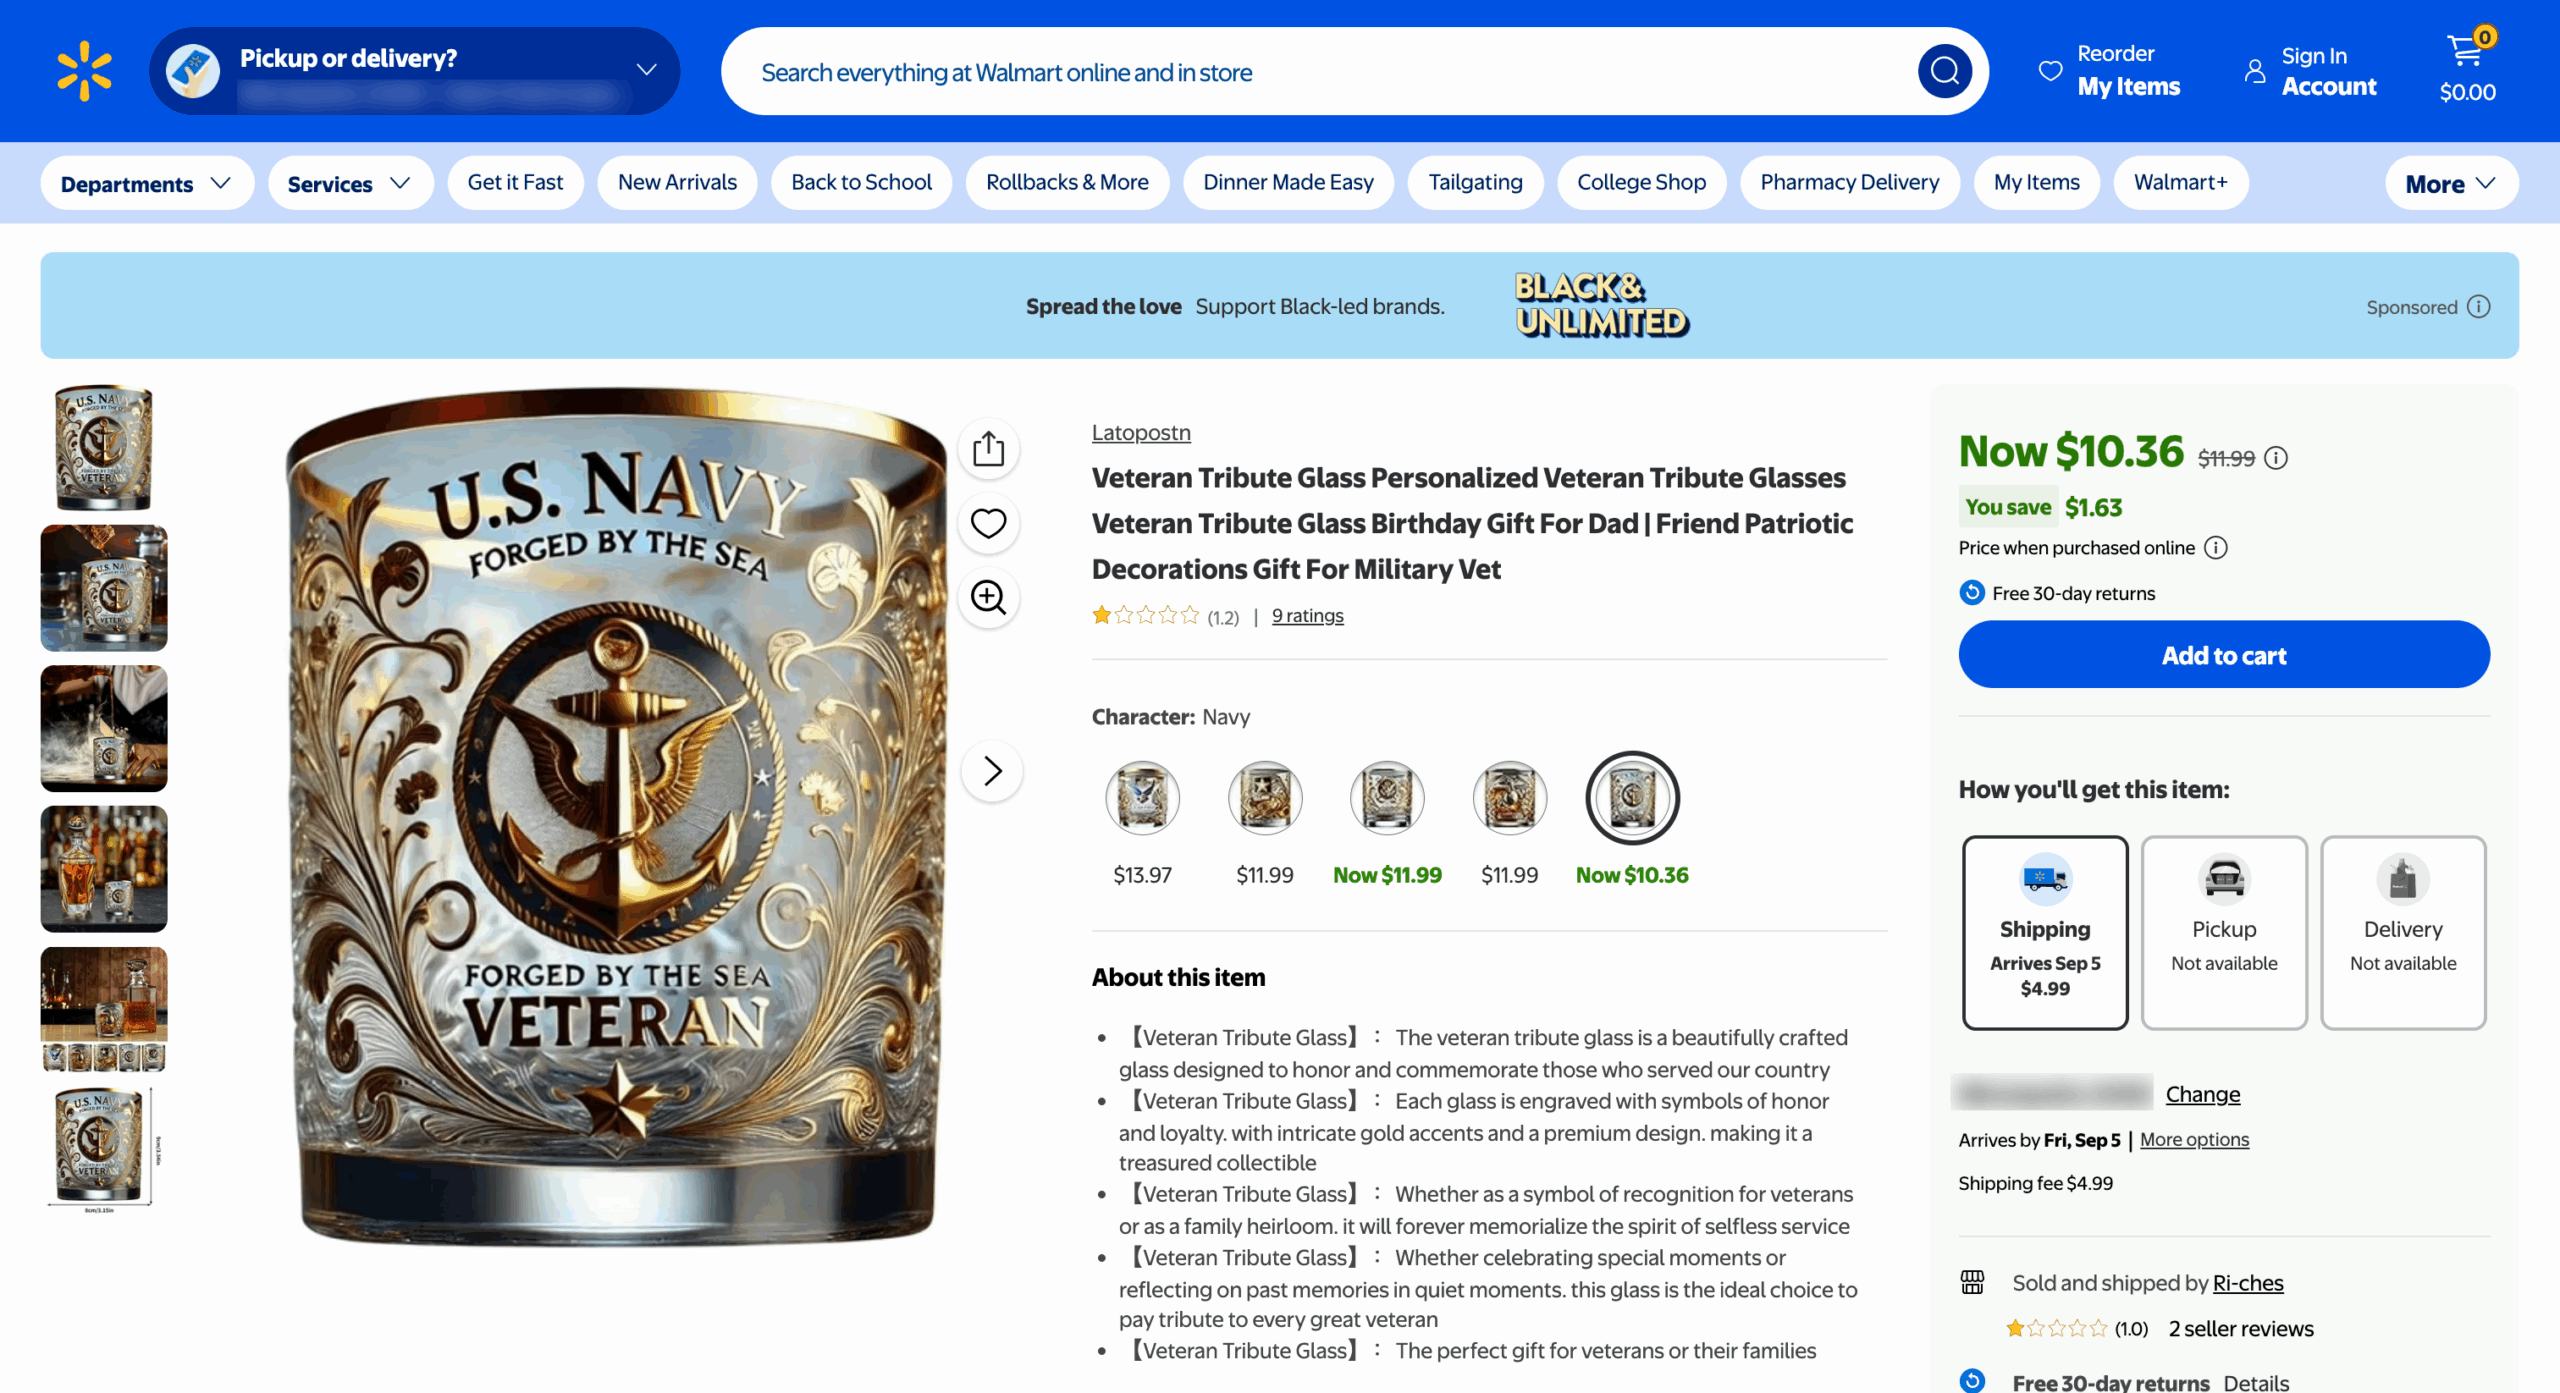Screen dimensions: 2560x1393
Task: Open the Rollbacks & More tab
Action: click(1067, 183)
